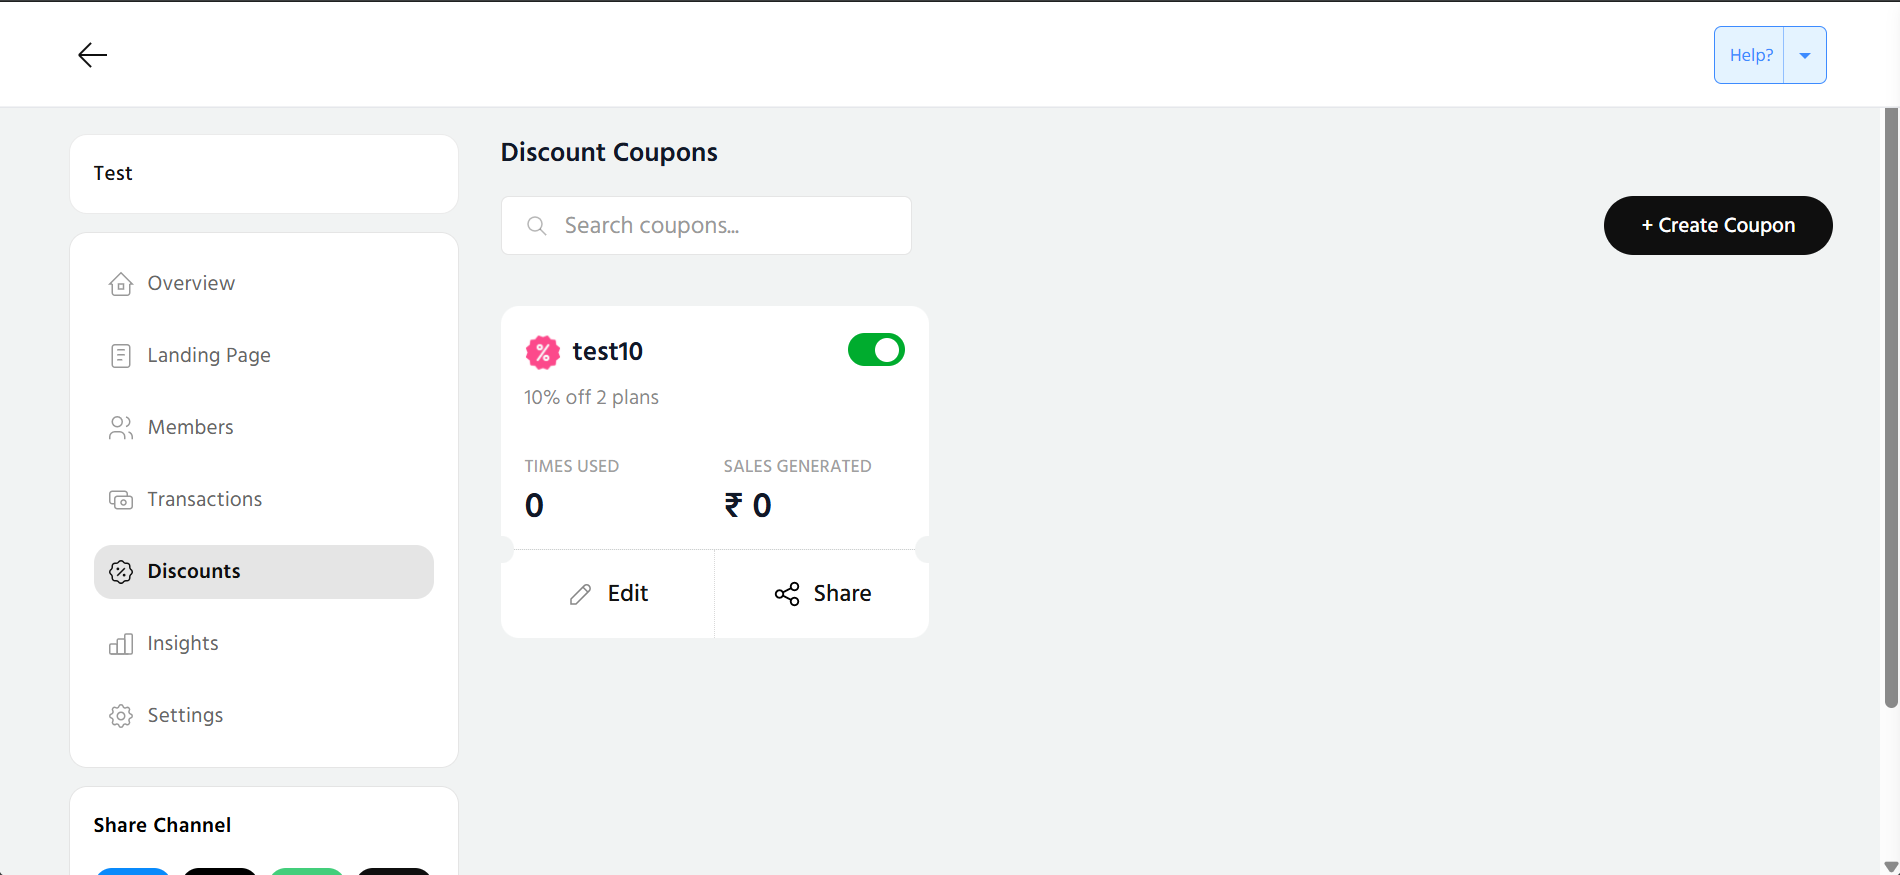Click the Members people icon

(x=121, y=428)
